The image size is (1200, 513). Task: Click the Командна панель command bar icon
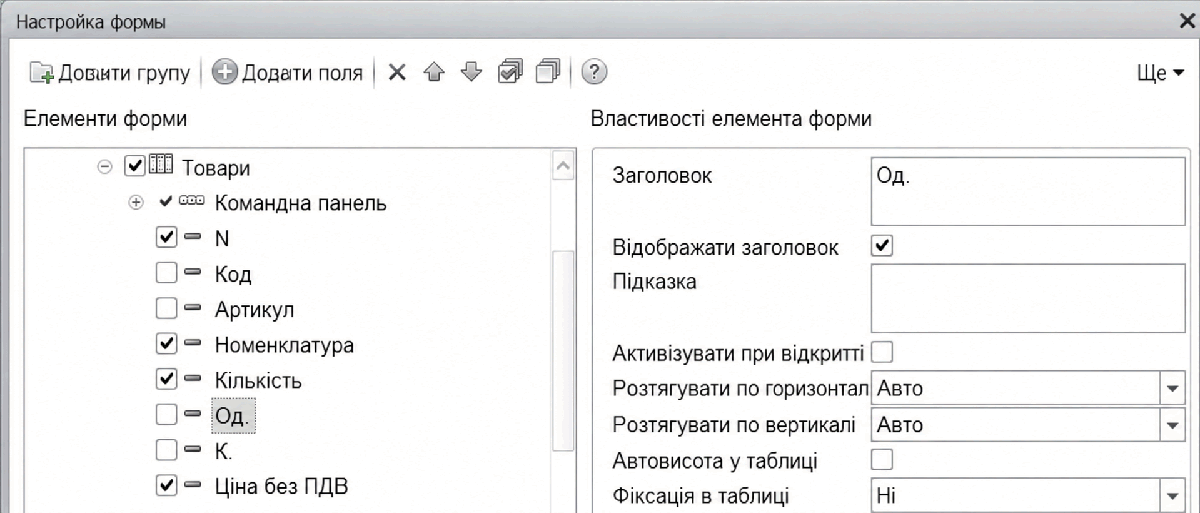coord(192,203)
